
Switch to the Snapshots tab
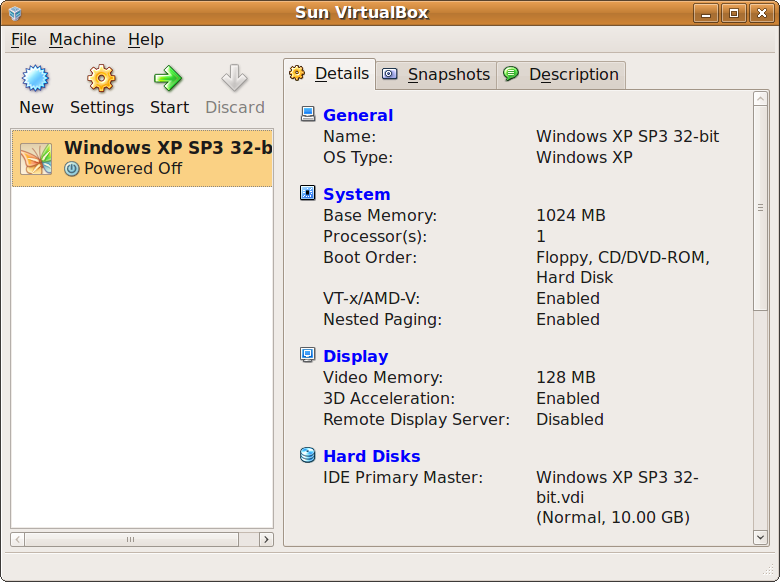click(x=437, y=74)
